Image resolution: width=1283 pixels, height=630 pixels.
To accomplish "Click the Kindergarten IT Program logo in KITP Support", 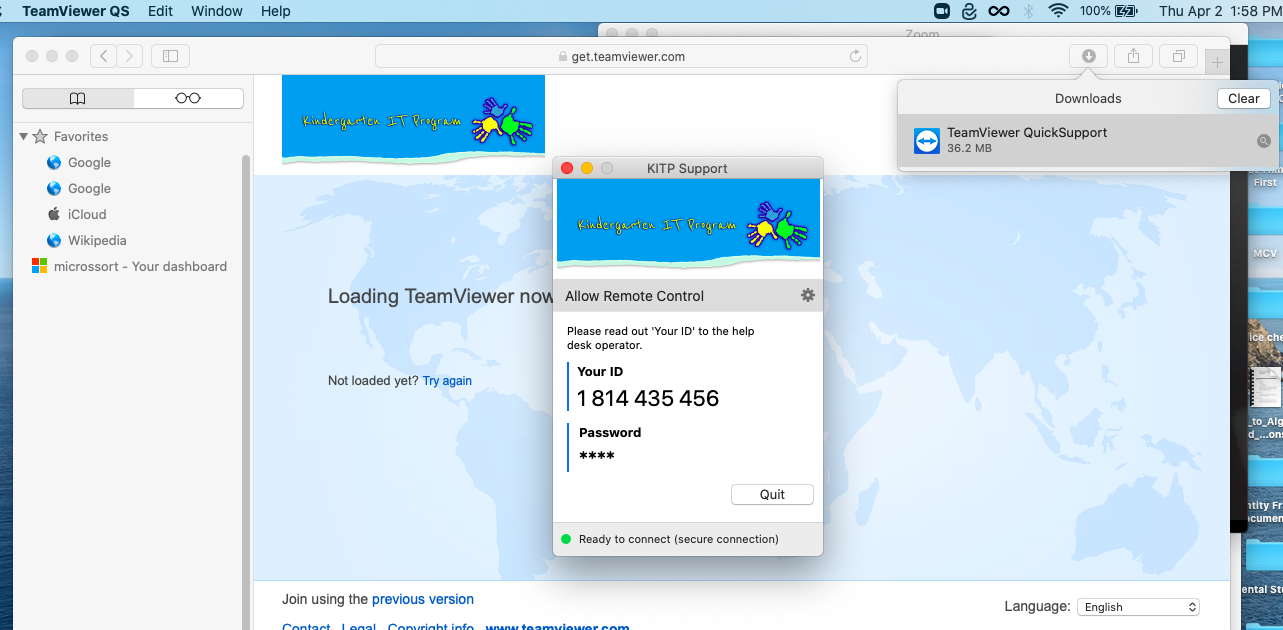I will [688, 224].
